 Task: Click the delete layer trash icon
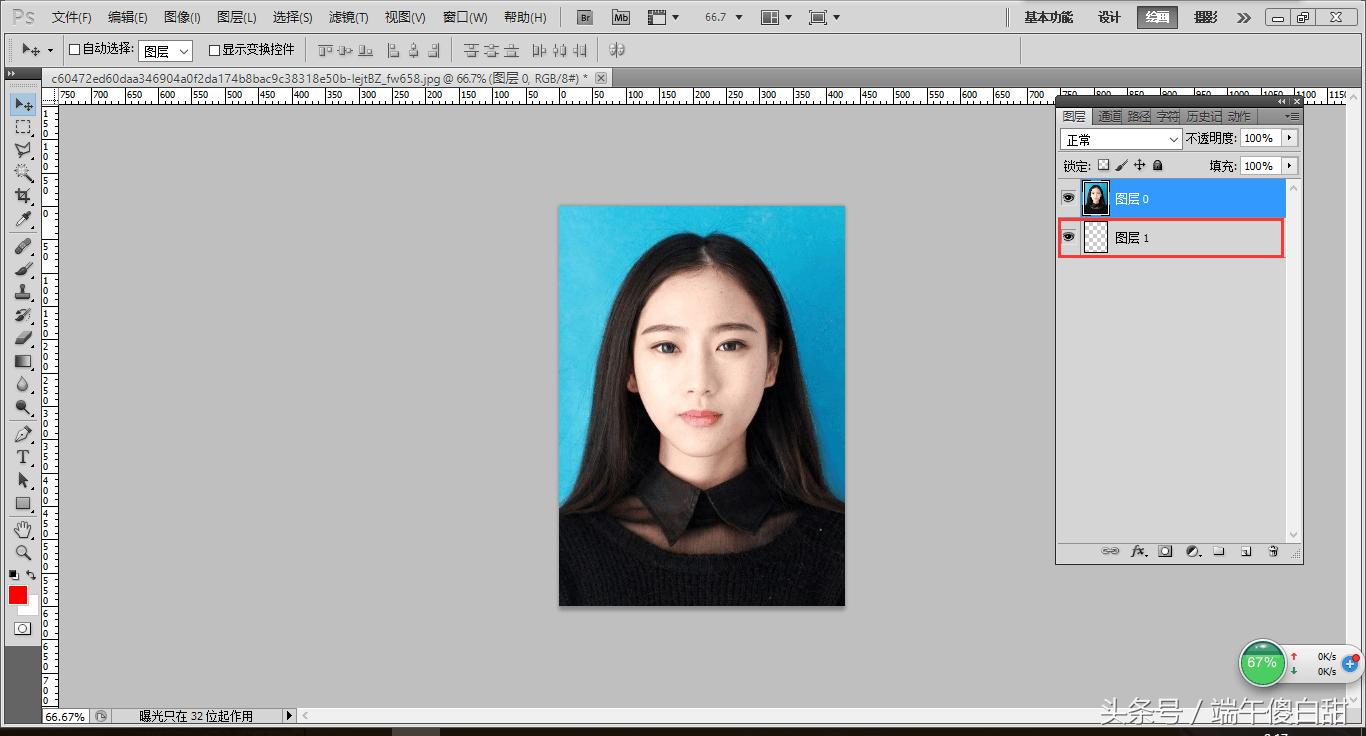pos(1273,551)
